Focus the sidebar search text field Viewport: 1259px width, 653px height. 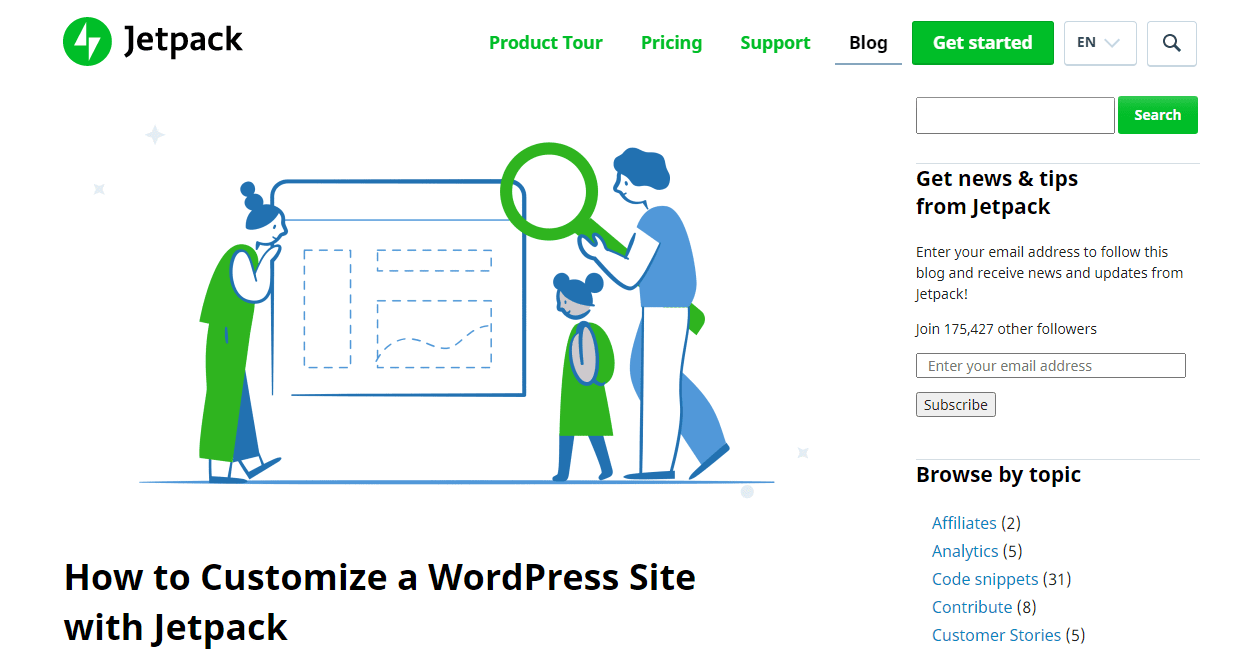click(x=1015, y=115)
